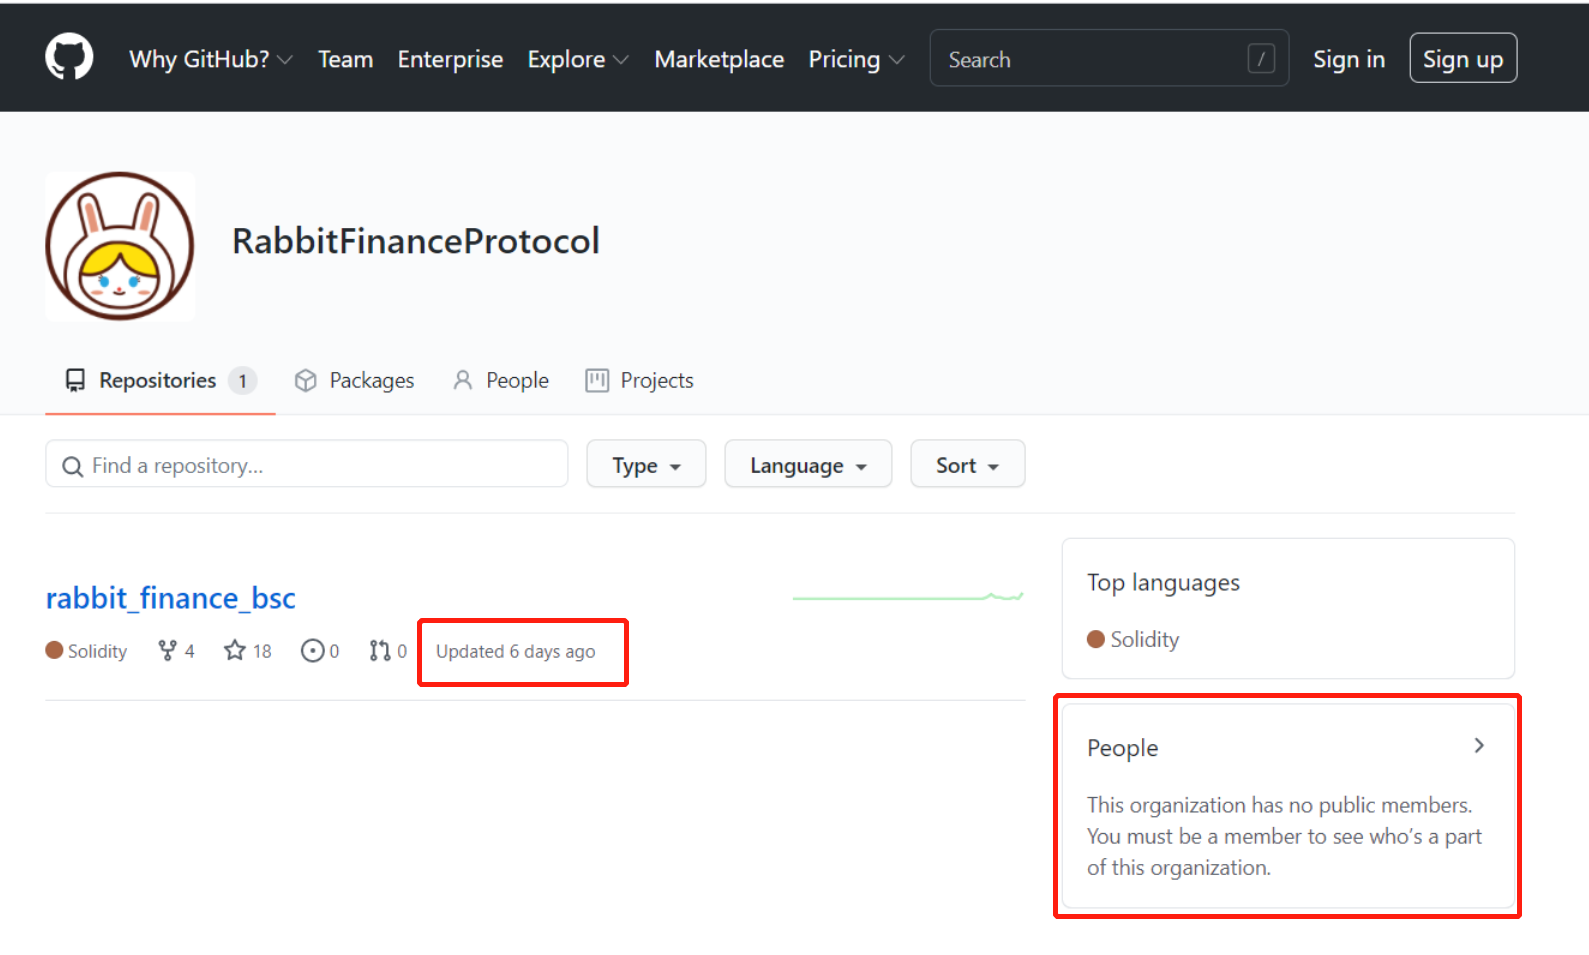Go to the Team page
The height and width of the screenshot is (955, 1589).
click(x=345, y=59)
